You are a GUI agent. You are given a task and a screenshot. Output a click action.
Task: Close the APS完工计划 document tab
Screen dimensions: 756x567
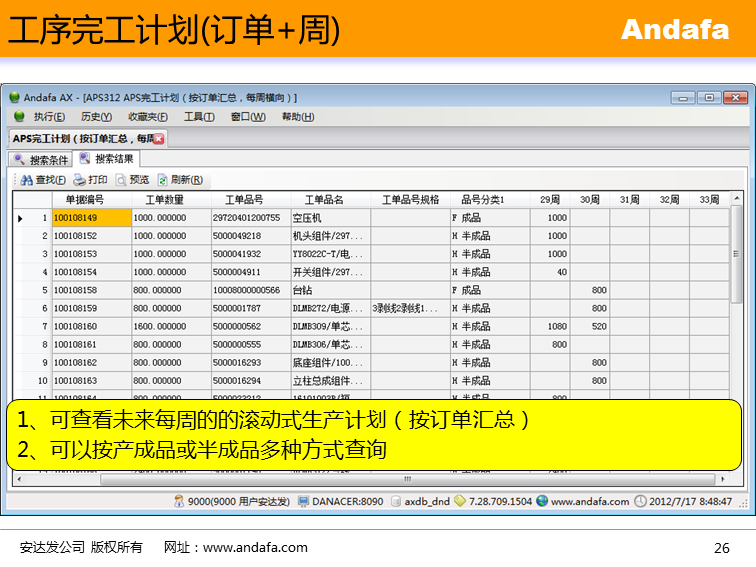coord(158,139)
